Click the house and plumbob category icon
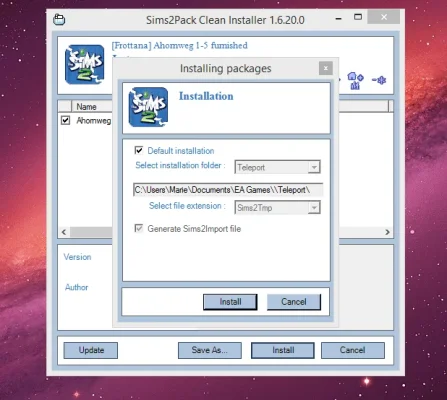Image resolution: width=447 pixels, height=400 pixels. pos(355,81)
